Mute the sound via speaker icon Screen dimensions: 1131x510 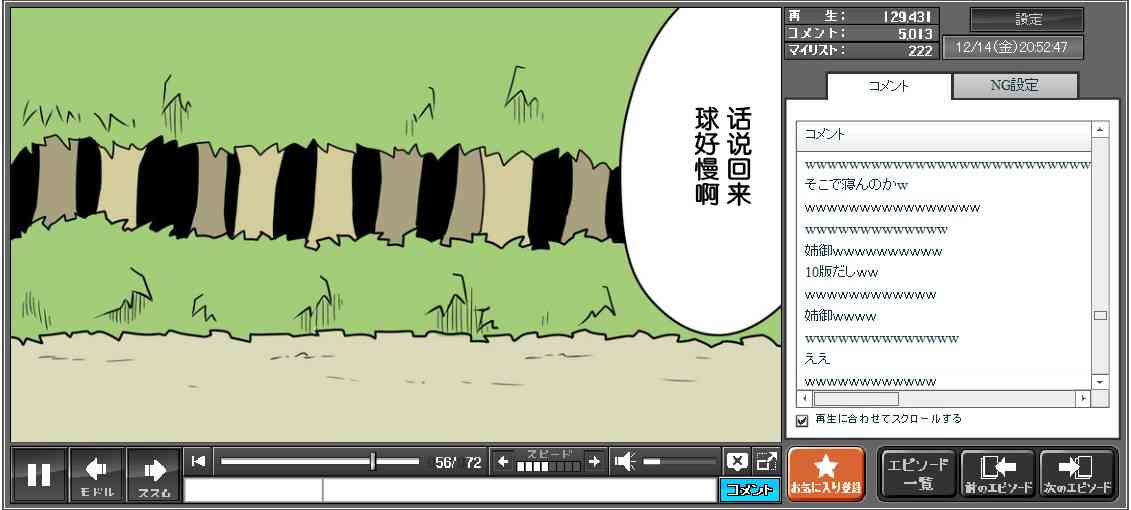[x=625, y=461]
